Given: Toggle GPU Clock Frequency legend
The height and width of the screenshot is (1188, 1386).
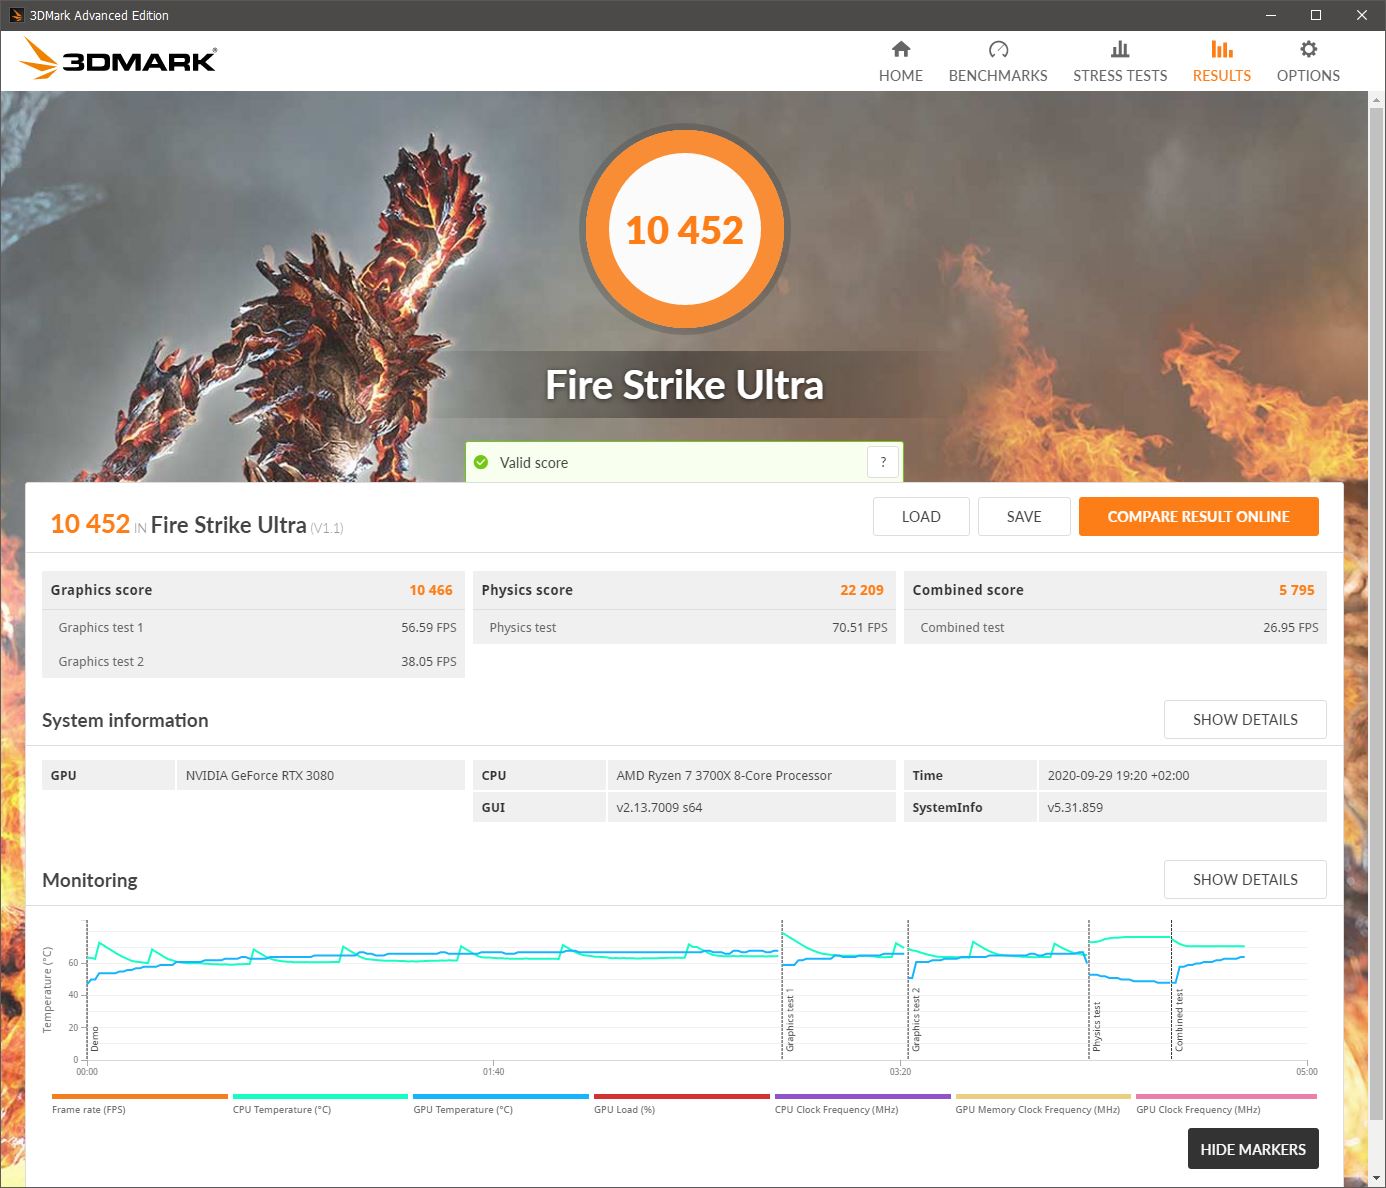Looking at the screenshot, I should 1226,1103.
